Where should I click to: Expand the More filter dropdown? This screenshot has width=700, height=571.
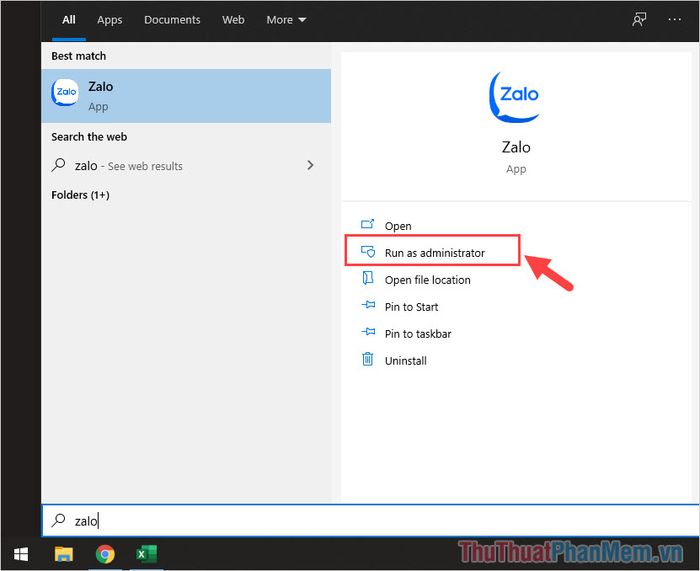pyautogui.click(x=286, y=20)
